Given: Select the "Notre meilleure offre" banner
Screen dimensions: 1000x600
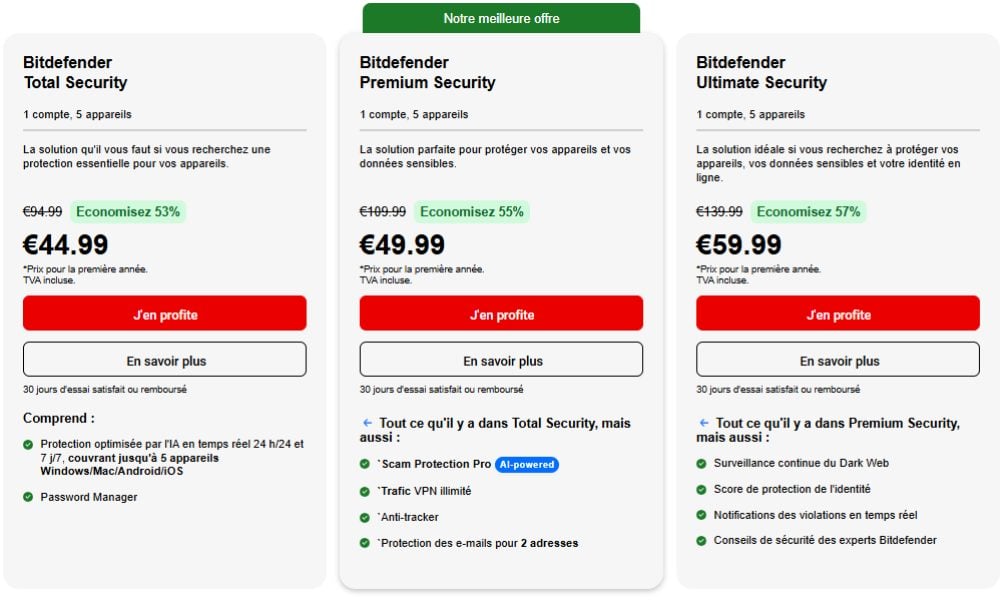Looking at the screenshot, I should tap(501, 18).
